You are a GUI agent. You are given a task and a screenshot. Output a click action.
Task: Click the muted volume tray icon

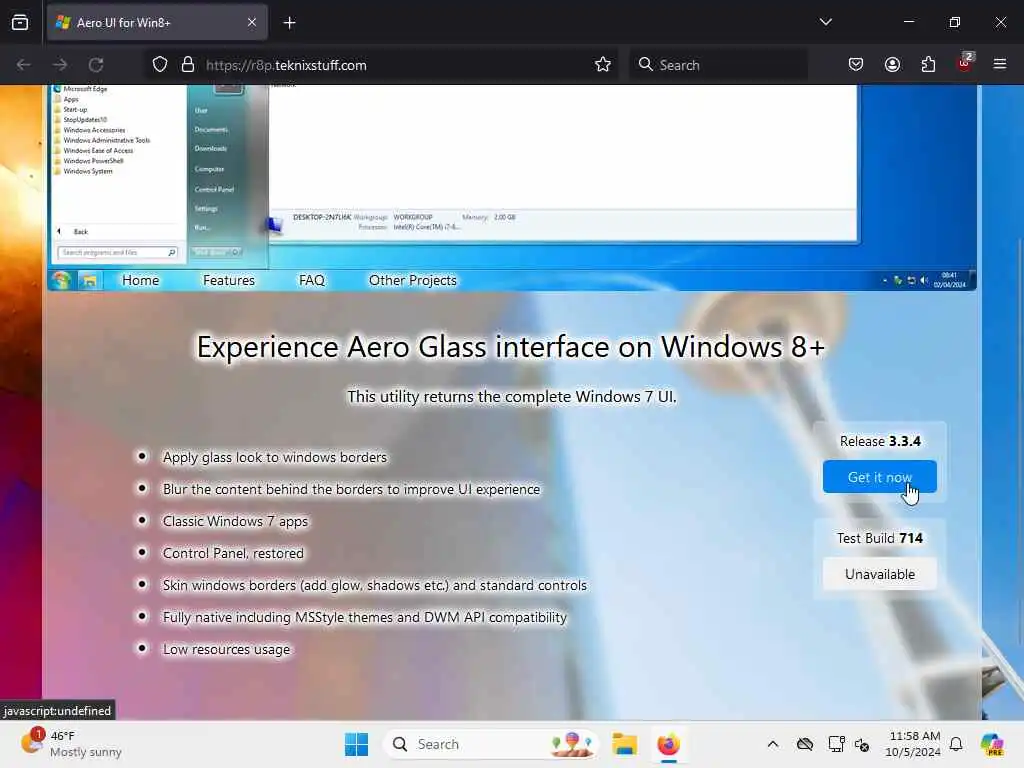pyautogui.click(x=862, y=744)
